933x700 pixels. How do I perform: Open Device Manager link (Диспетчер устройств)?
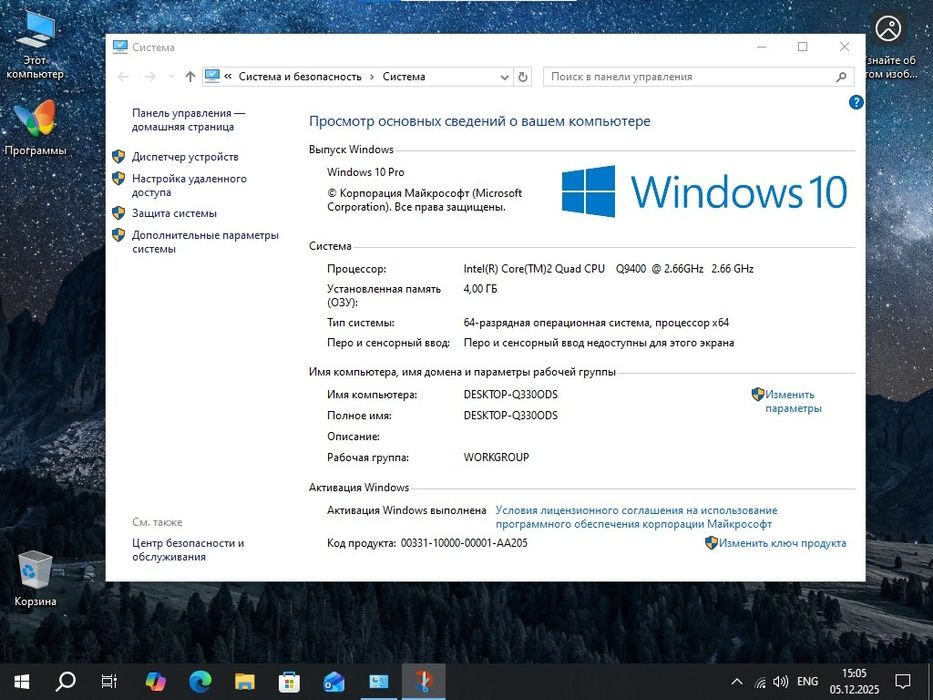pyautogui.click(x=185, y=157)
